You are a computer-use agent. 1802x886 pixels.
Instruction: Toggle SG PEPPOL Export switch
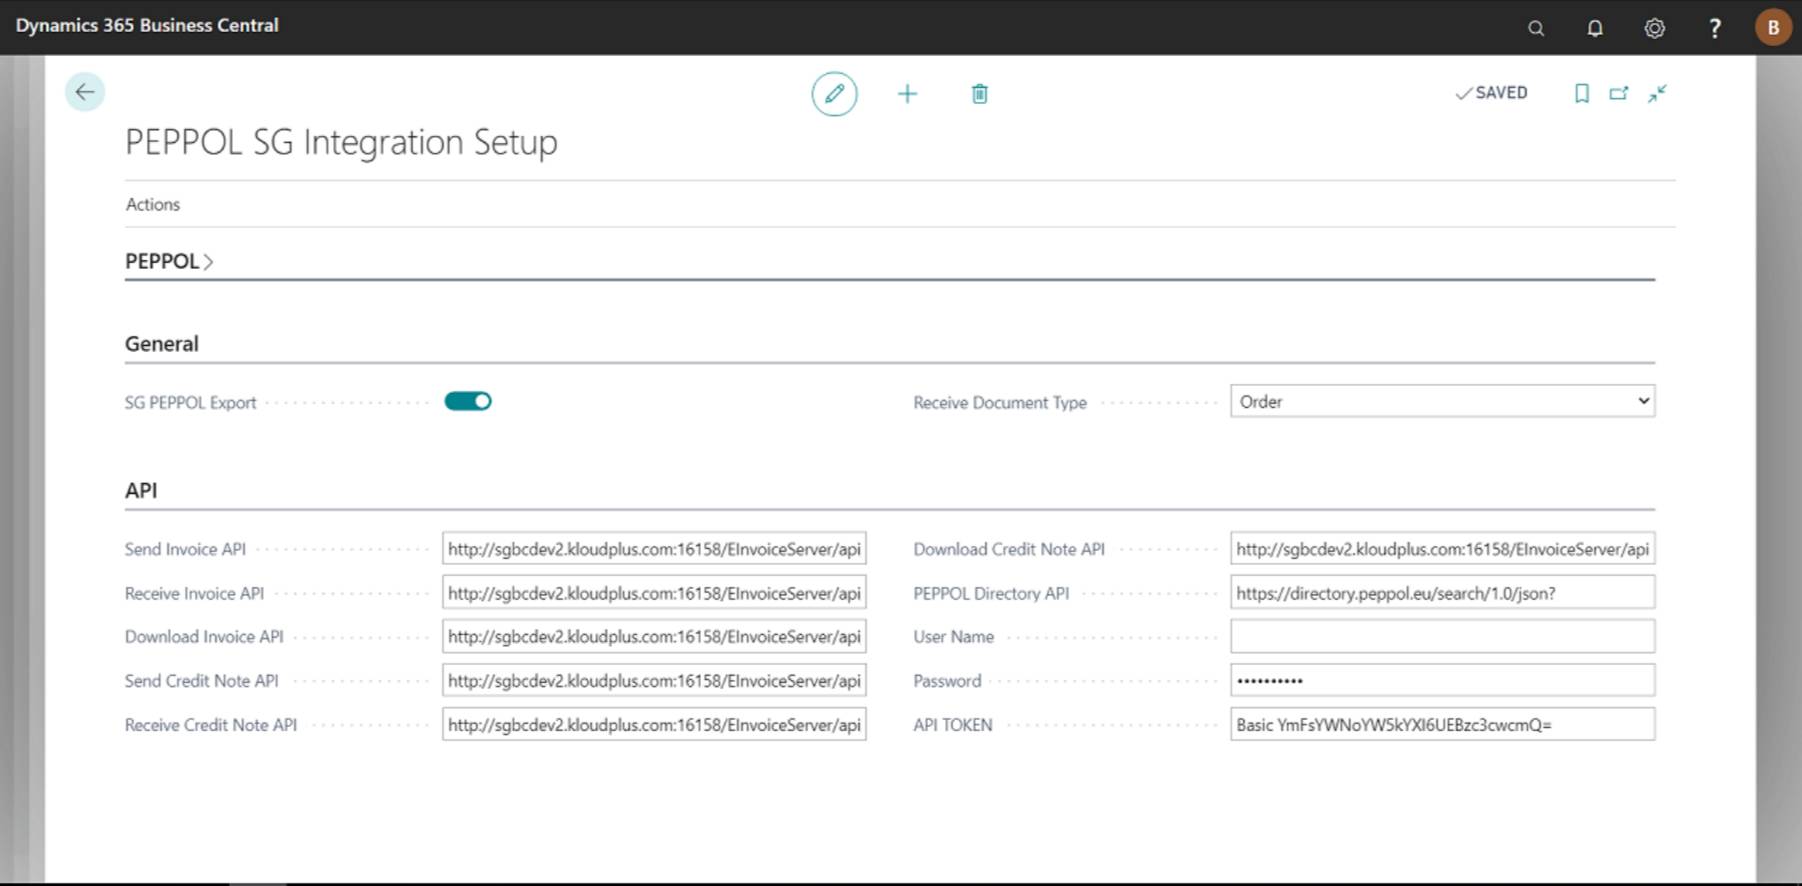pos(468,401)
